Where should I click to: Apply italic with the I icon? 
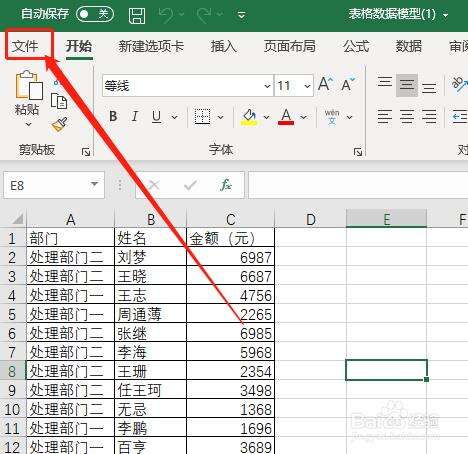[x=135, y=116]
